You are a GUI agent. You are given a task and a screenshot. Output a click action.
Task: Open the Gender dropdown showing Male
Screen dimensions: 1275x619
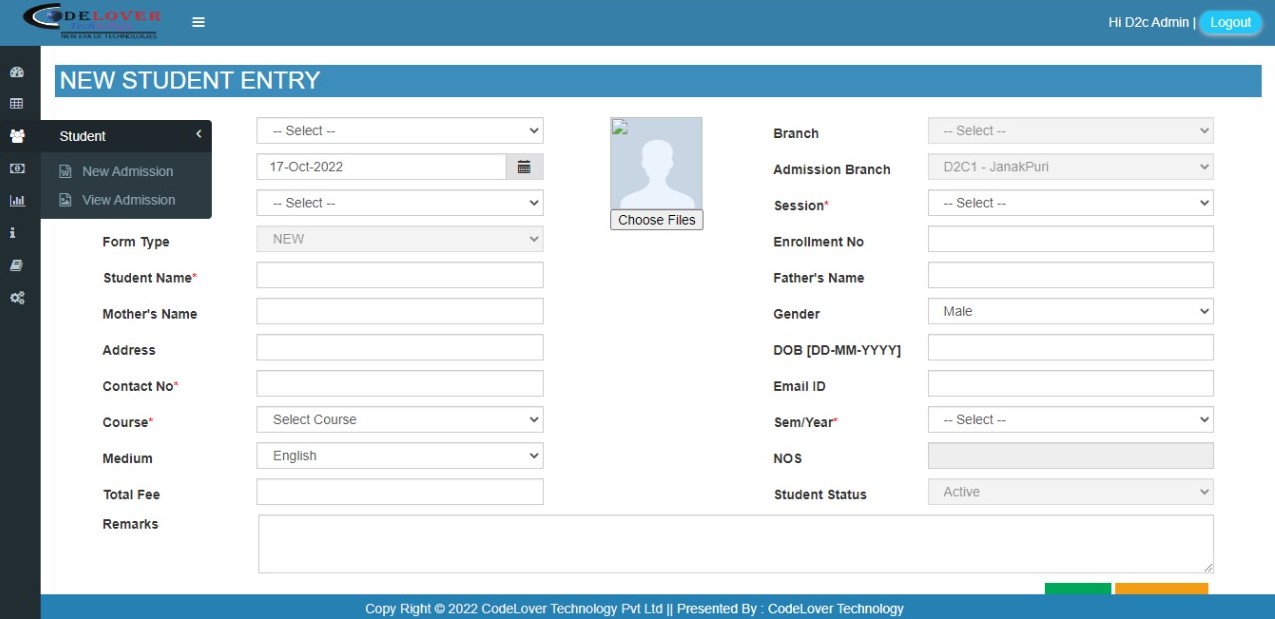point(1070,311)
